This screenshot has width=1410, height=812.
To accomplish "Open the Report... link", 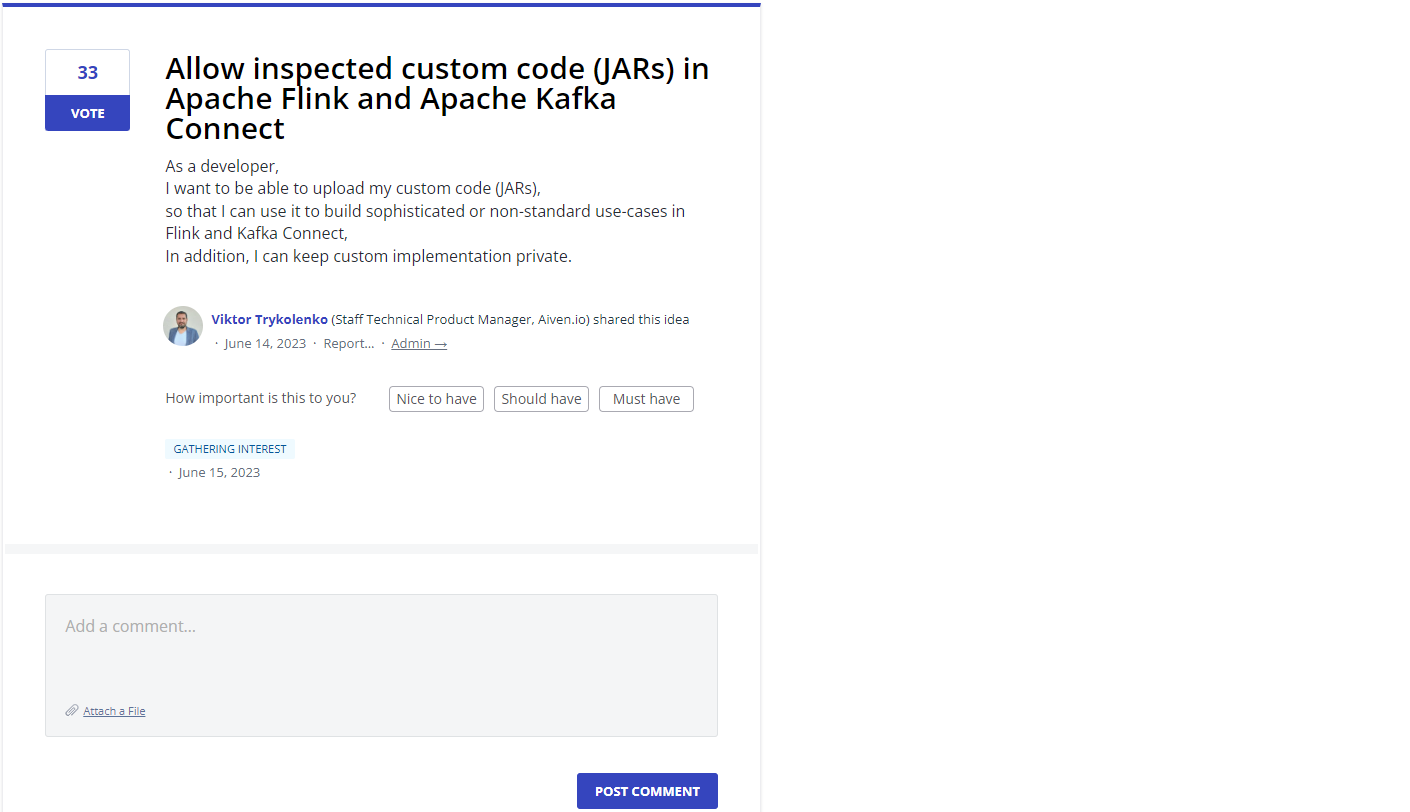I will coord(349,344).
